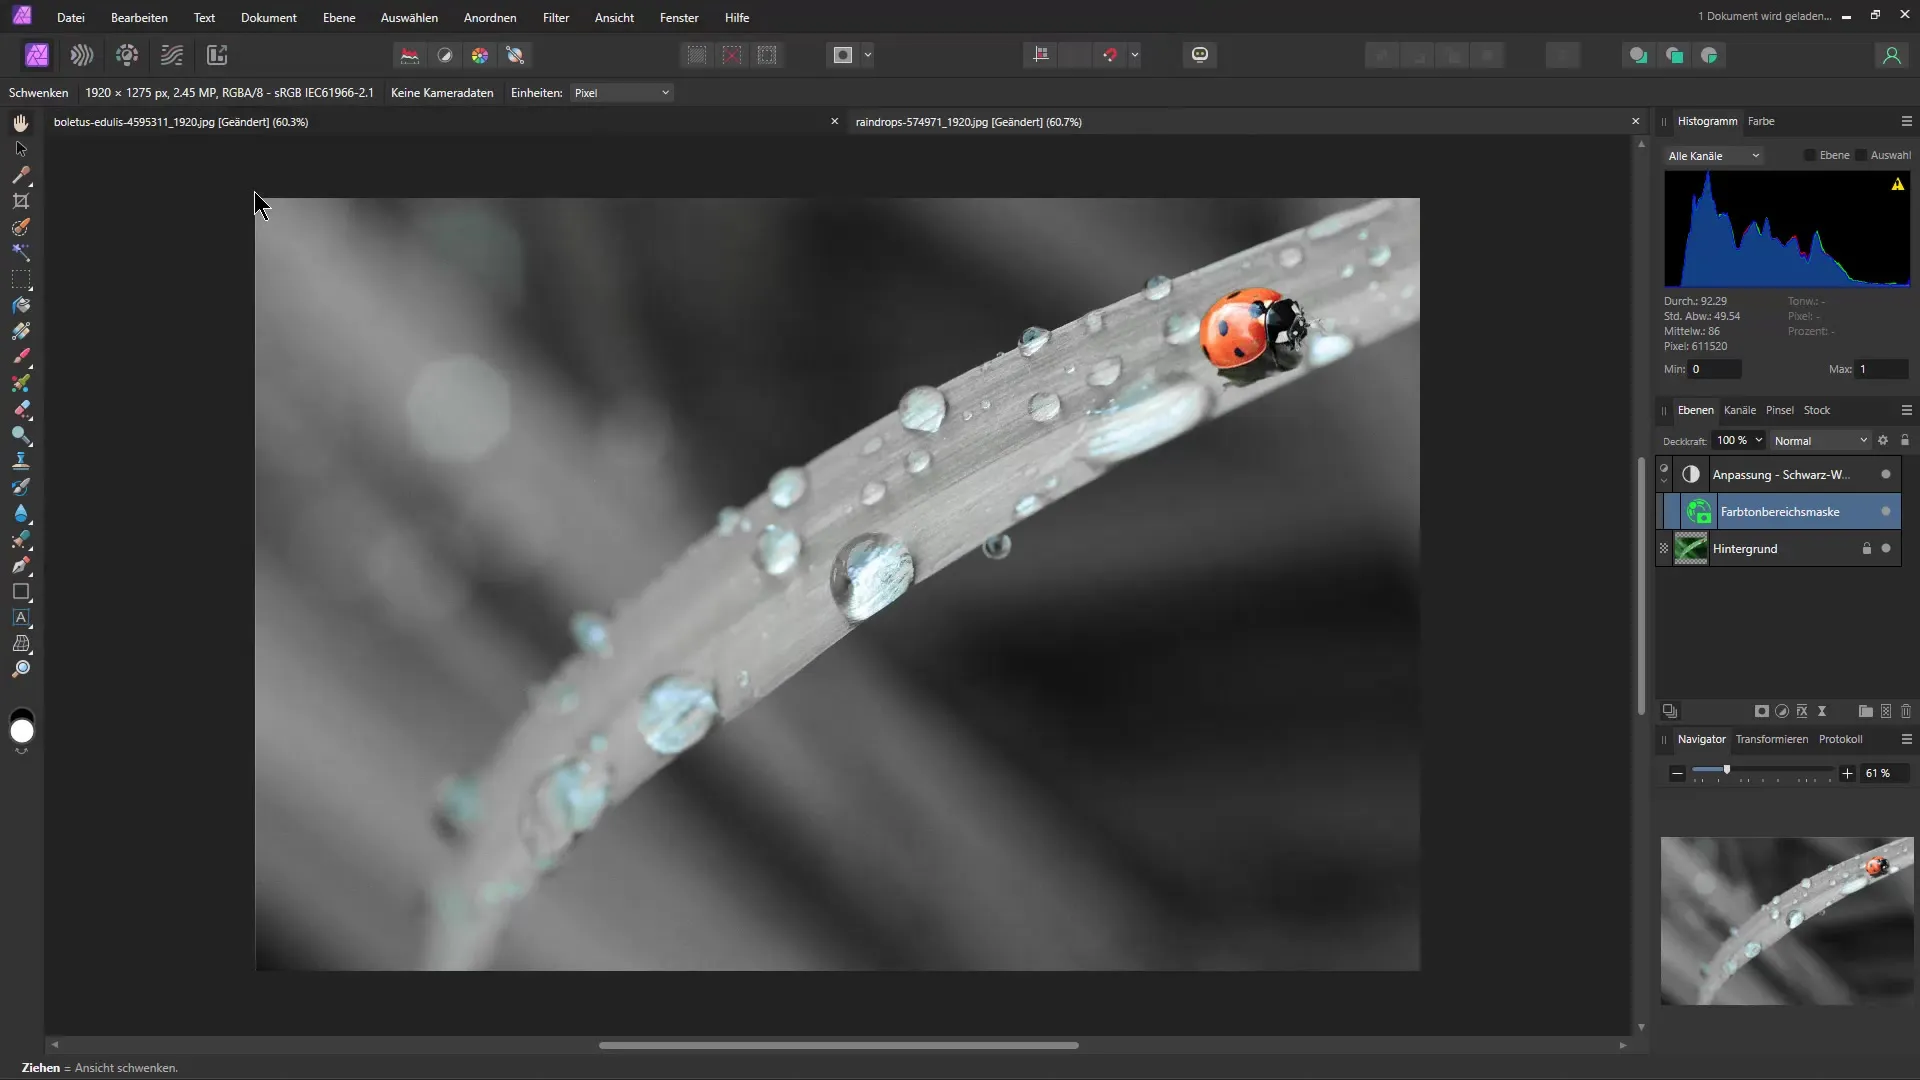Select the Pen tool

point(21,565)
